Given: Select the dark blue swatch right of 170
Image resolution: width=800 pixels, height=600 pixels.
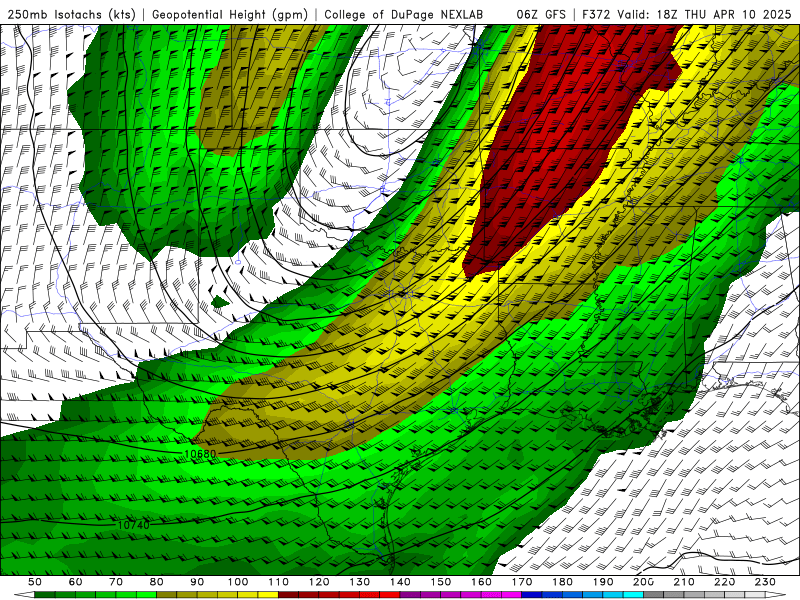Looking at the screenshot, I should click(532, 595).
